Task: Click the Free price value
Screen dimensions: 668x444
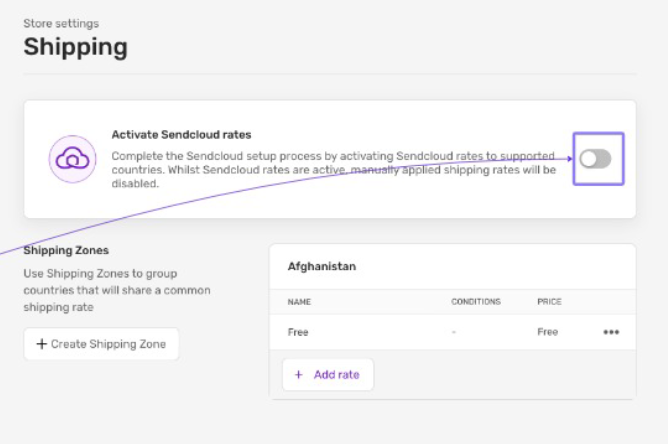Action: point(547,332)
